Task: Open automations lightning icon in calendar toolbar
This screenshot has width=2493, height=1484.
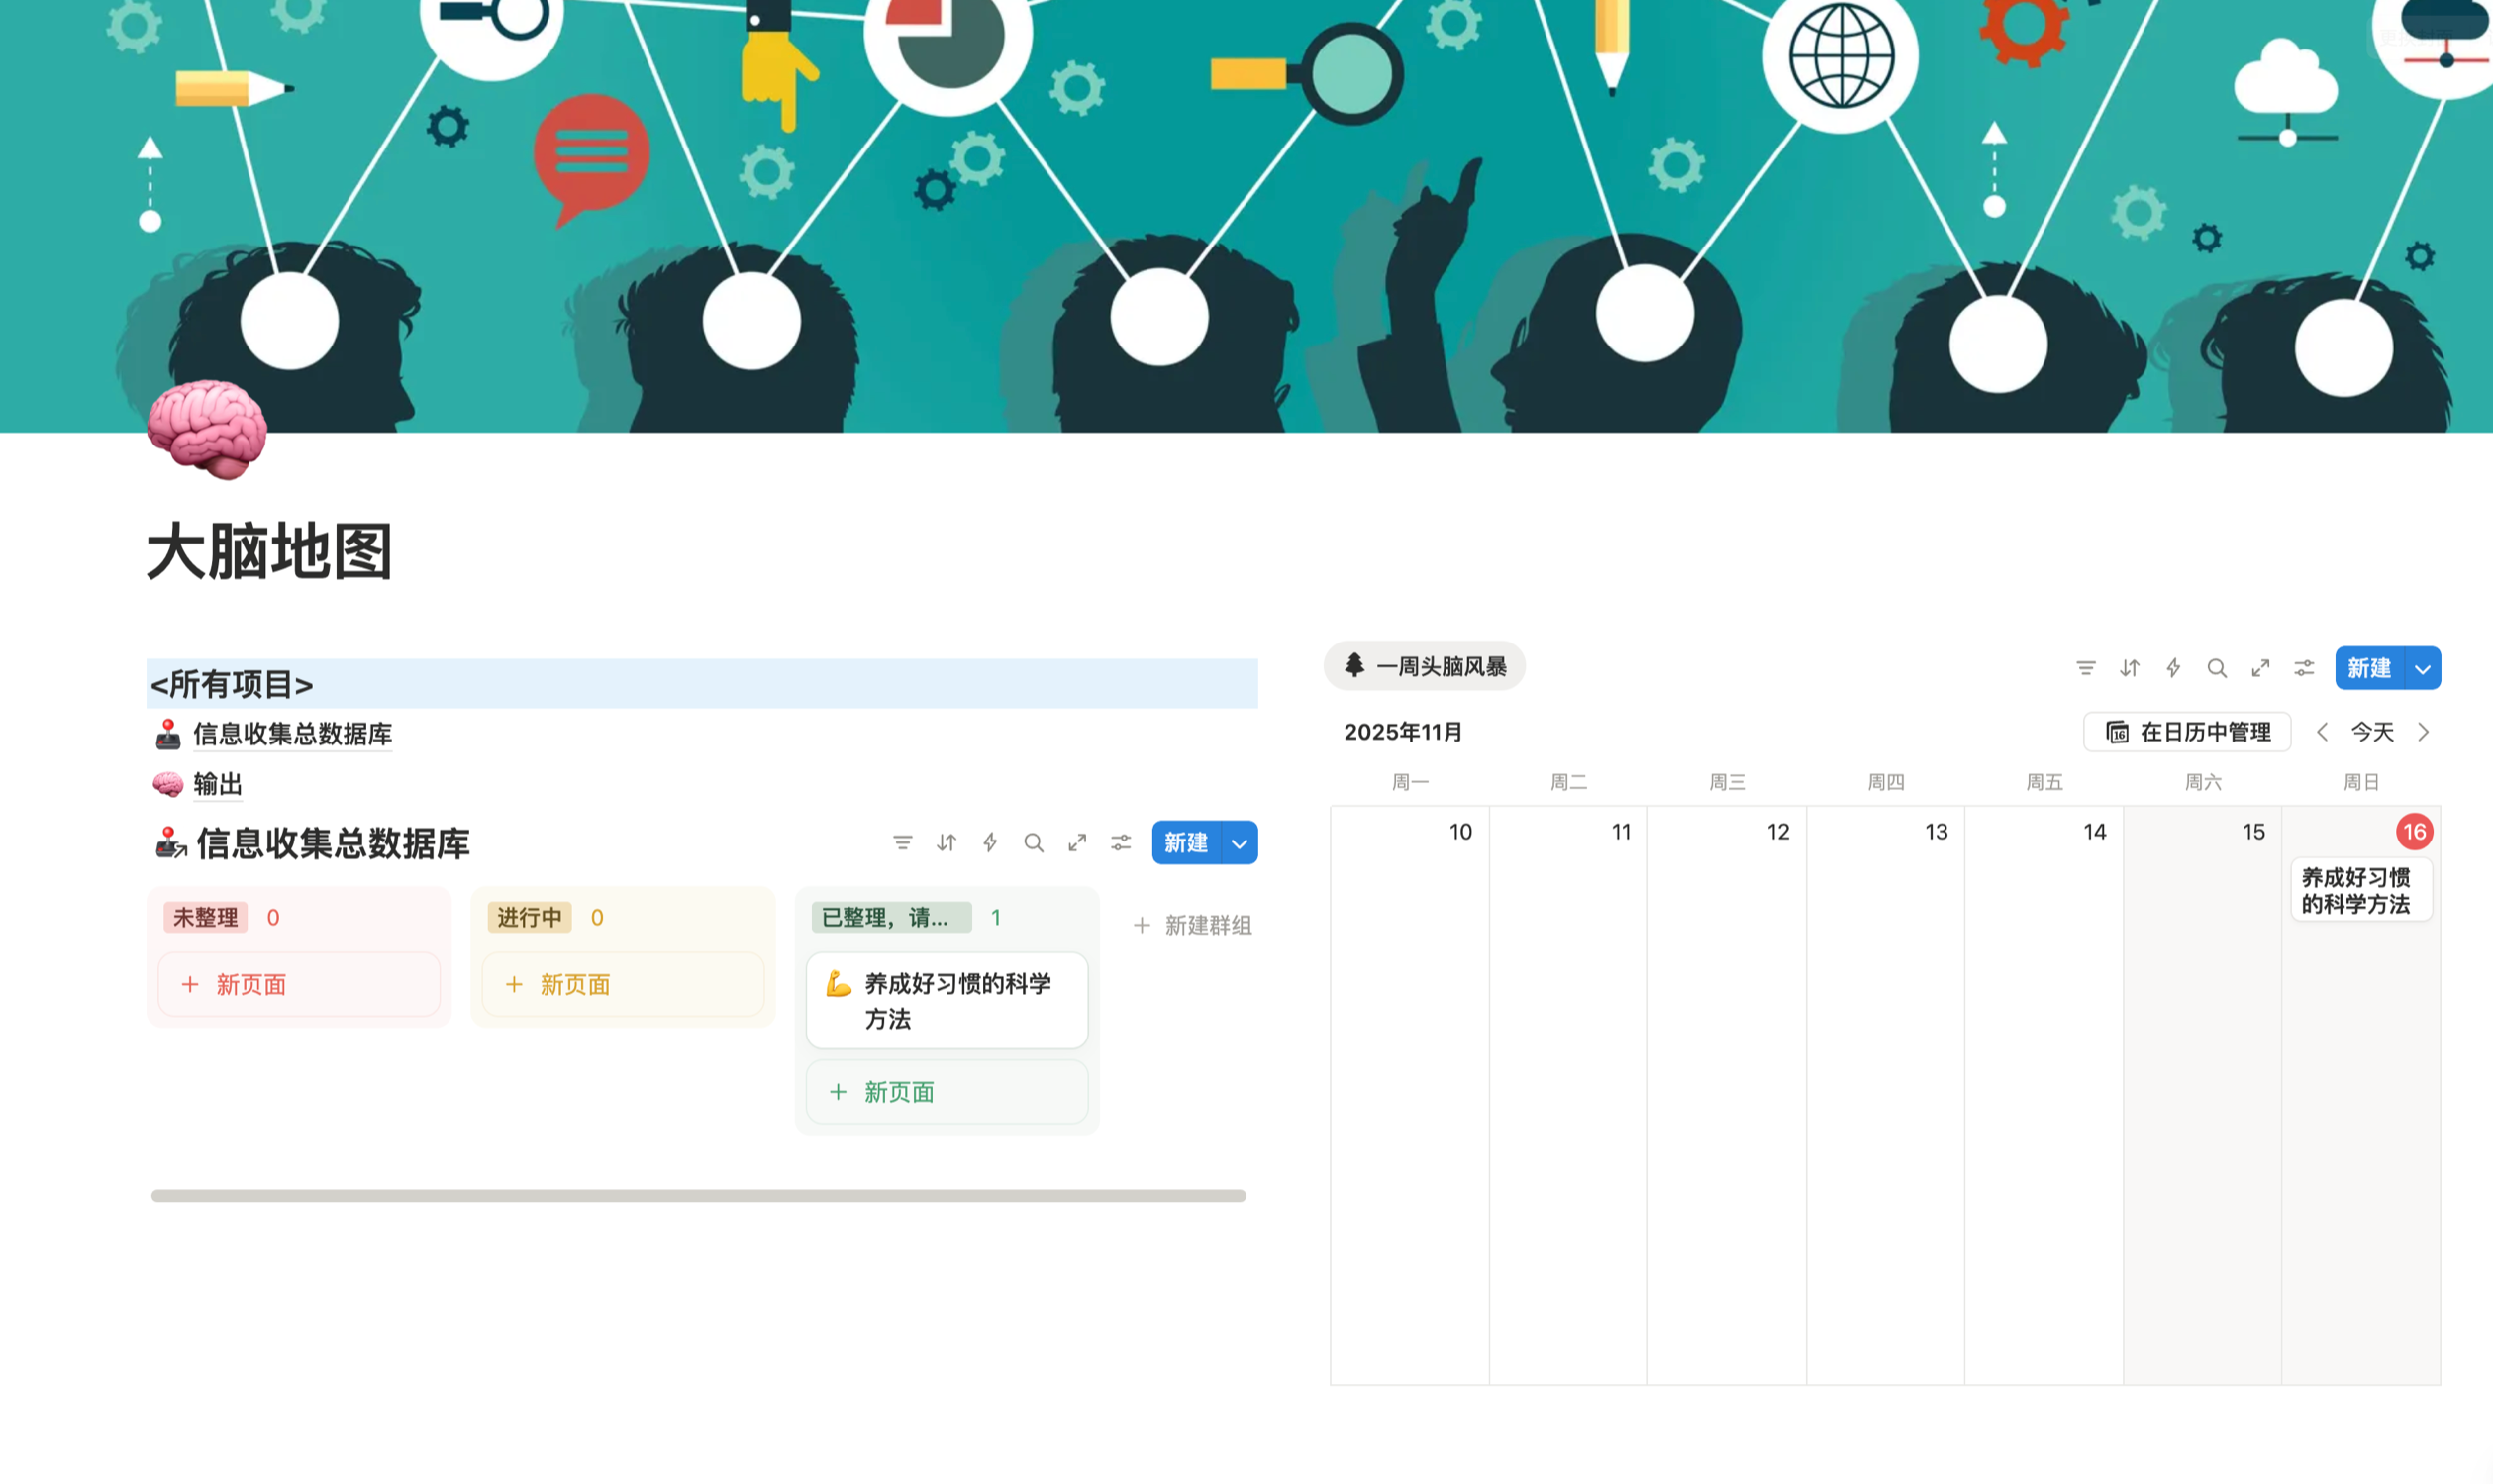Action: (2173, 668)
